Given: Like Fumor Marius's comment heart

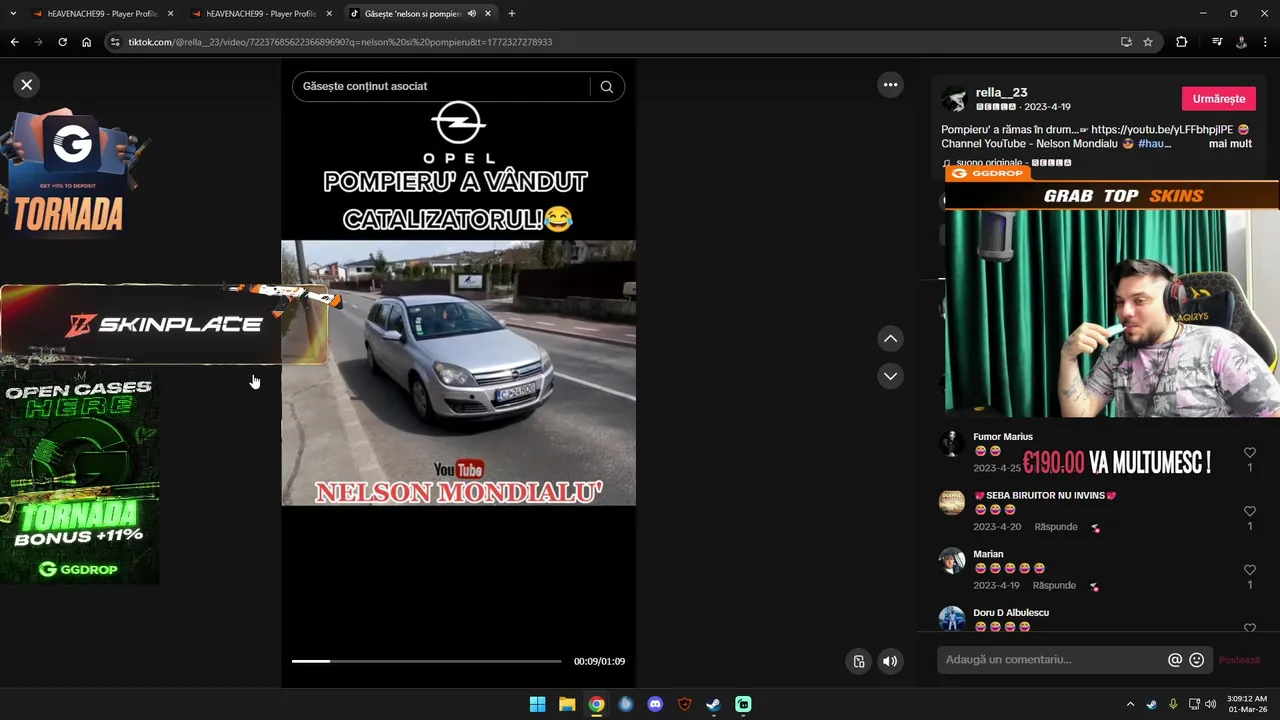Looking at the screenshot, I should coord(1249,453).
